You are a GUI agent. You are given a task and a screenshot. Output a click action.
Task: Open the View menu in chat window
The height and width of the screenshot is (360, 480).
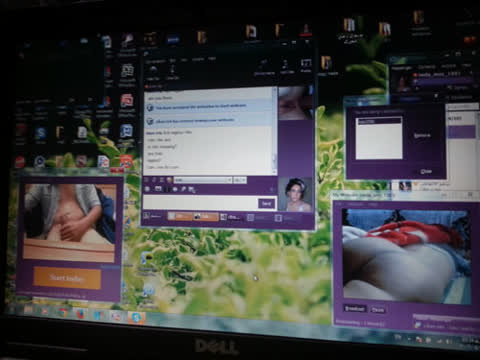(184, 60)
